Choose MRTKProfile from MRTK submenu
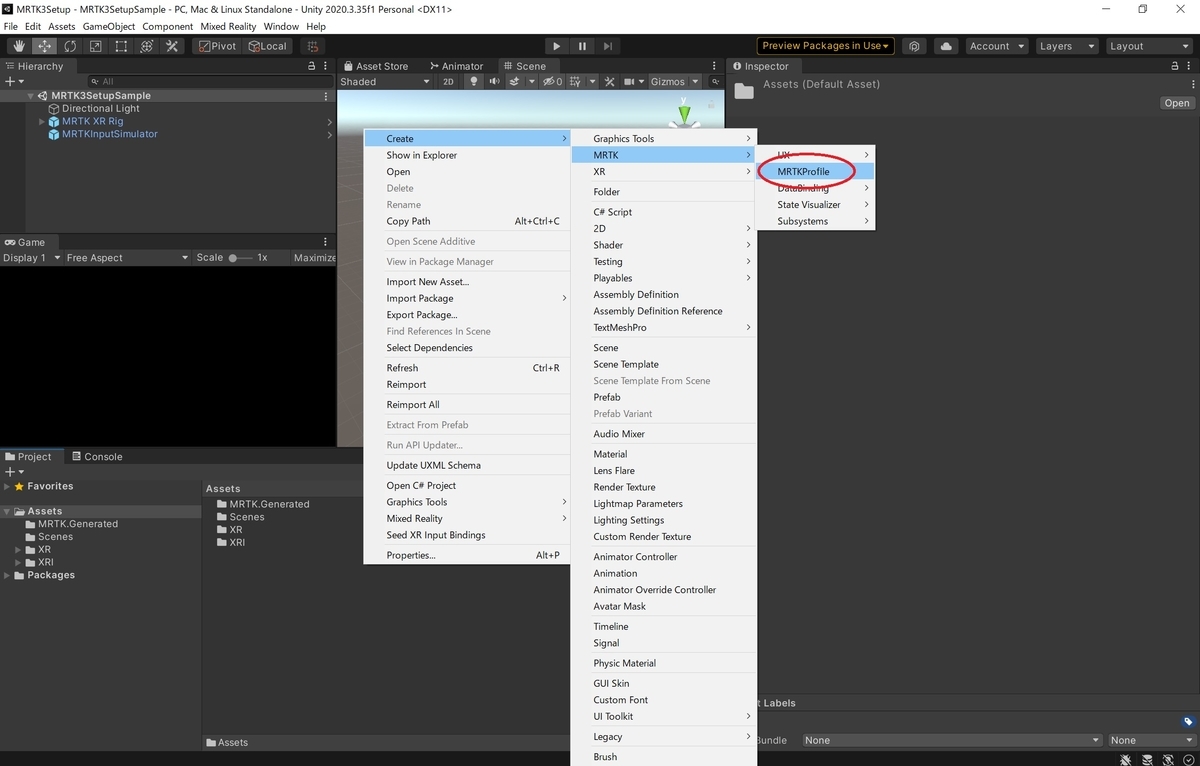This screenshot has width=1200, height=766. [x=815, y=172]
